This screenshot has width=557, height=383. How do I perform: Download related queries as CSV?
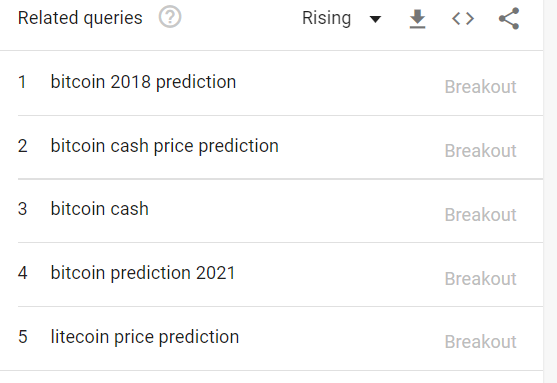[x=417, y=19]
